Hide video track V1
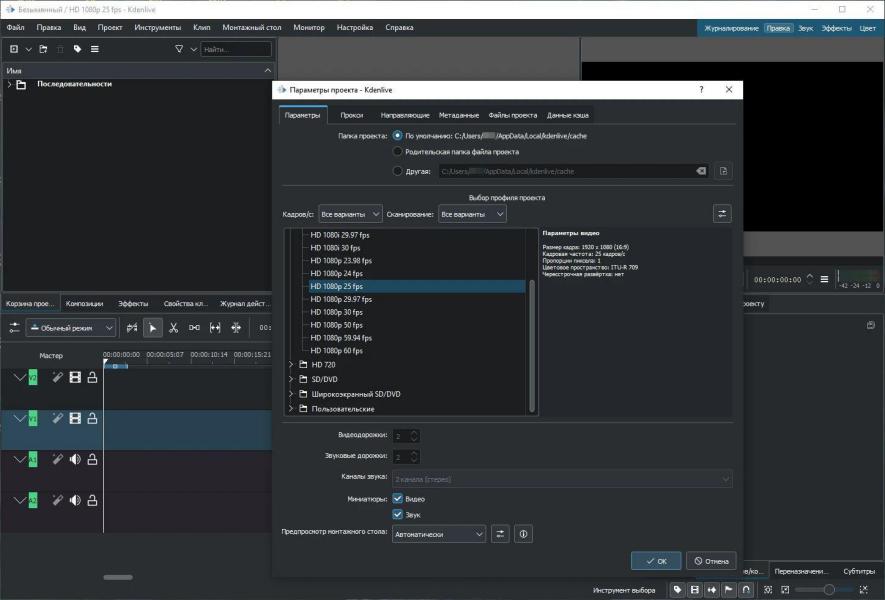 tap(75, 418)
